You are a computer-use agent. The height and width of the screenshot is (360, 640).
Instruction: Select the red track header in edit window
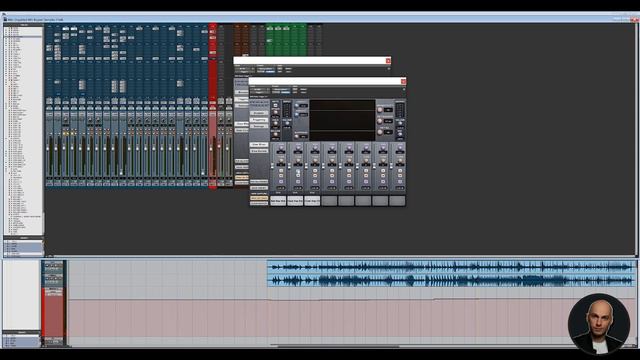pos(53,313)
